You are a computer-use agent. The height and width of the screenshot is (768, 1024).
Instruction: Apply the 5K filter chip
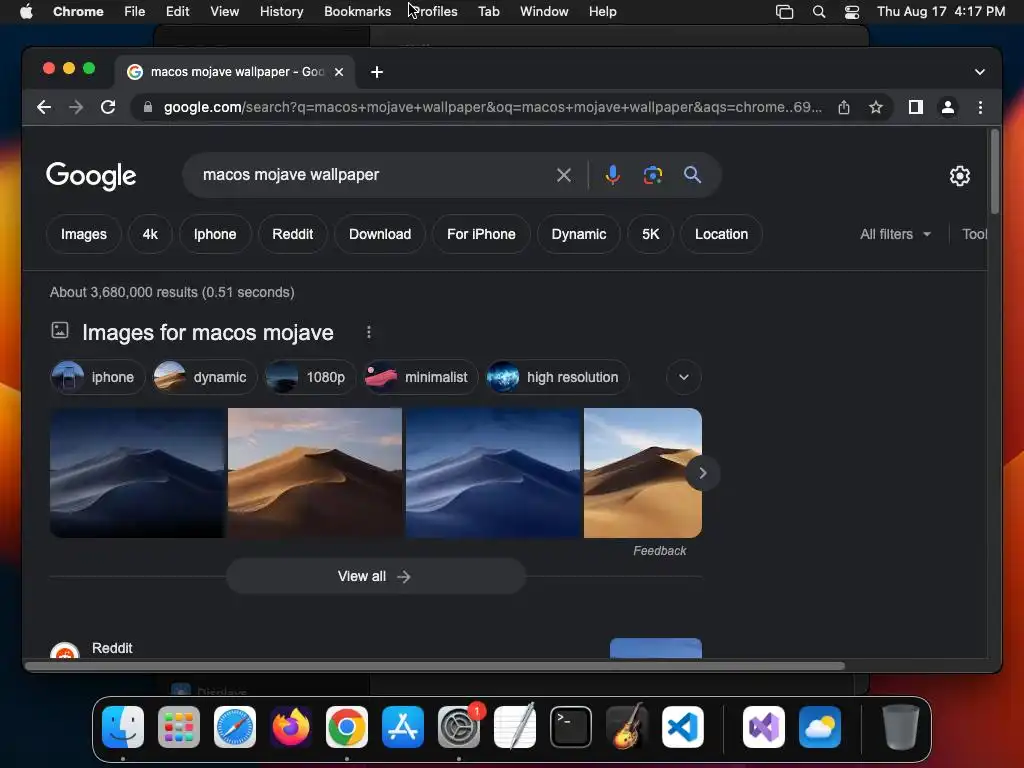coord(650,234)
